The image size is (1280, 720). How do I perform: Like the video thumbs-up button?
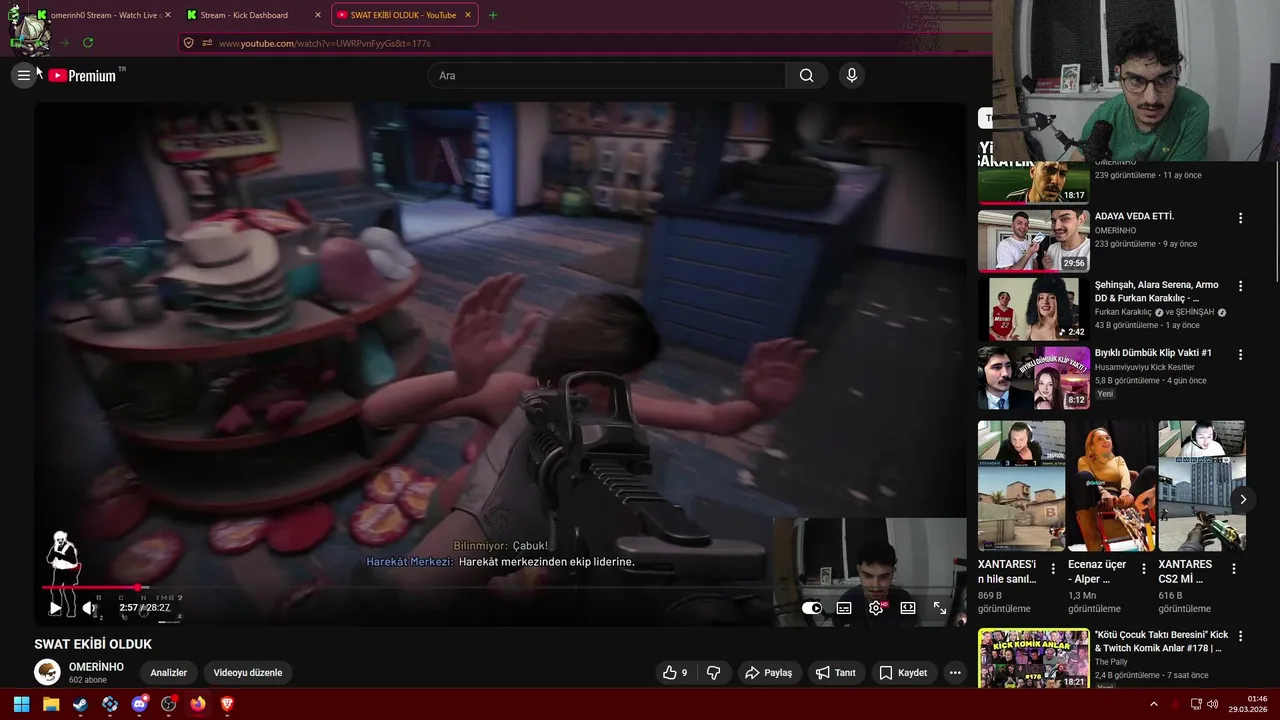point(676,673)
